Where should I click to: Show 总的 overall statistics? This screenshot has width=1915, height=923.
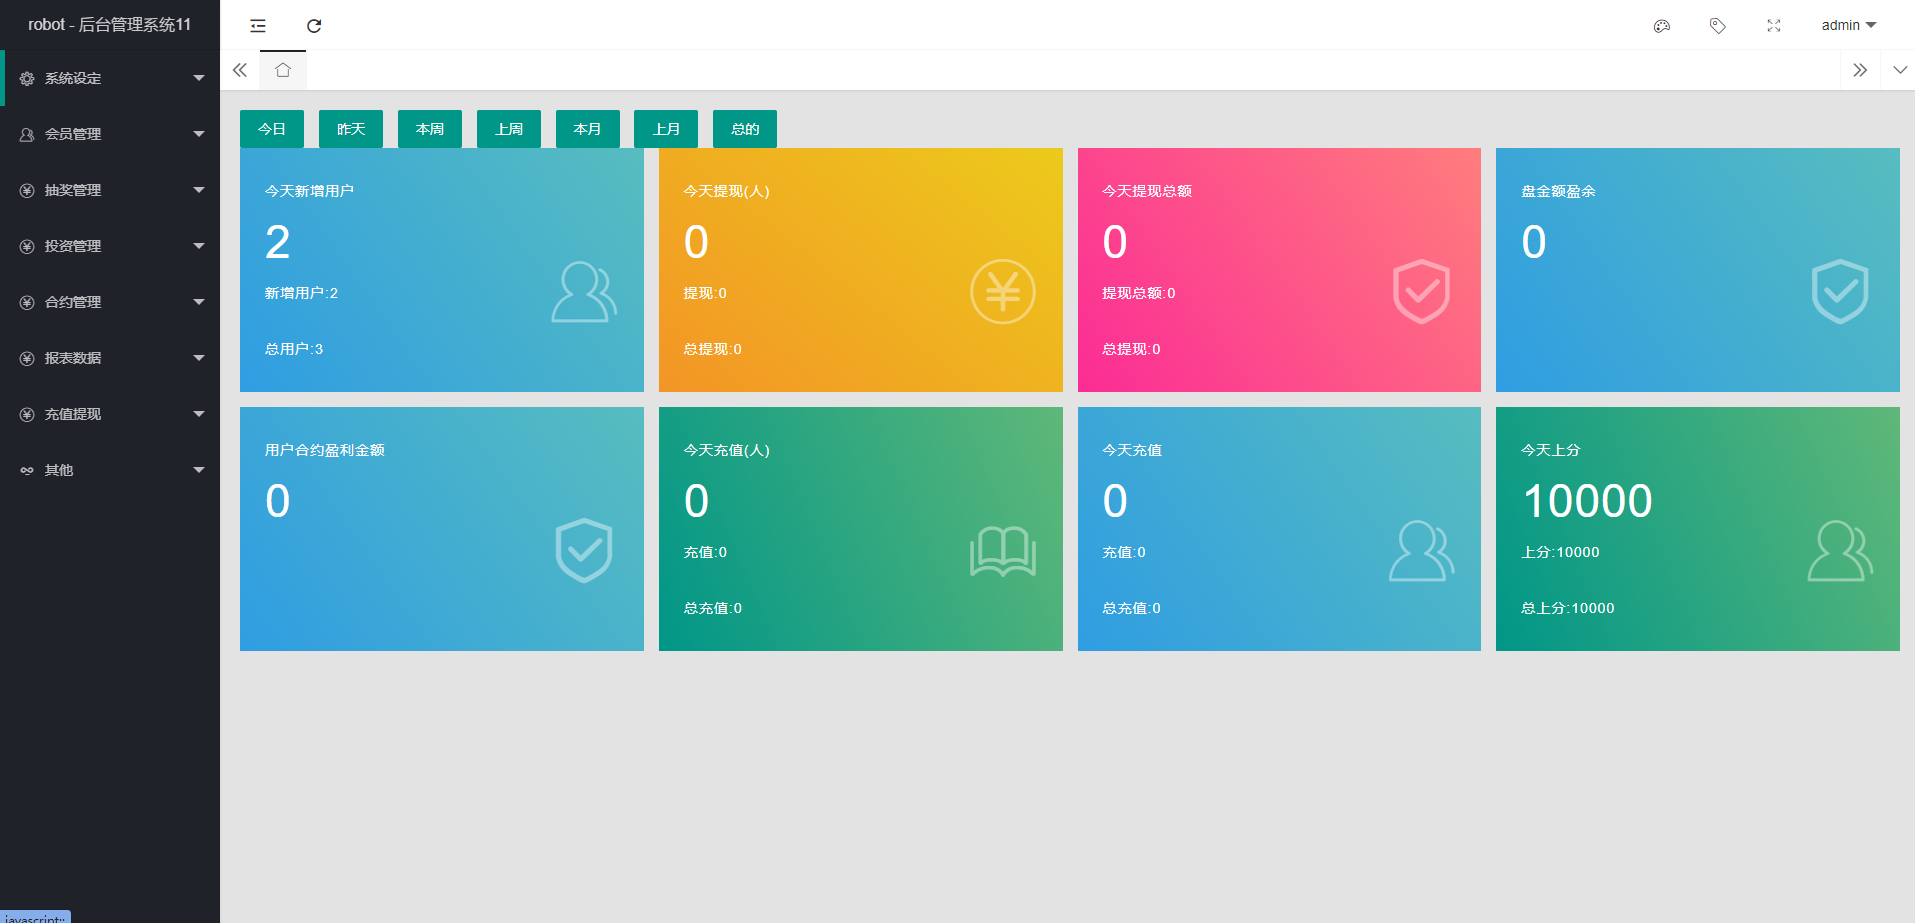coord(745,129)
